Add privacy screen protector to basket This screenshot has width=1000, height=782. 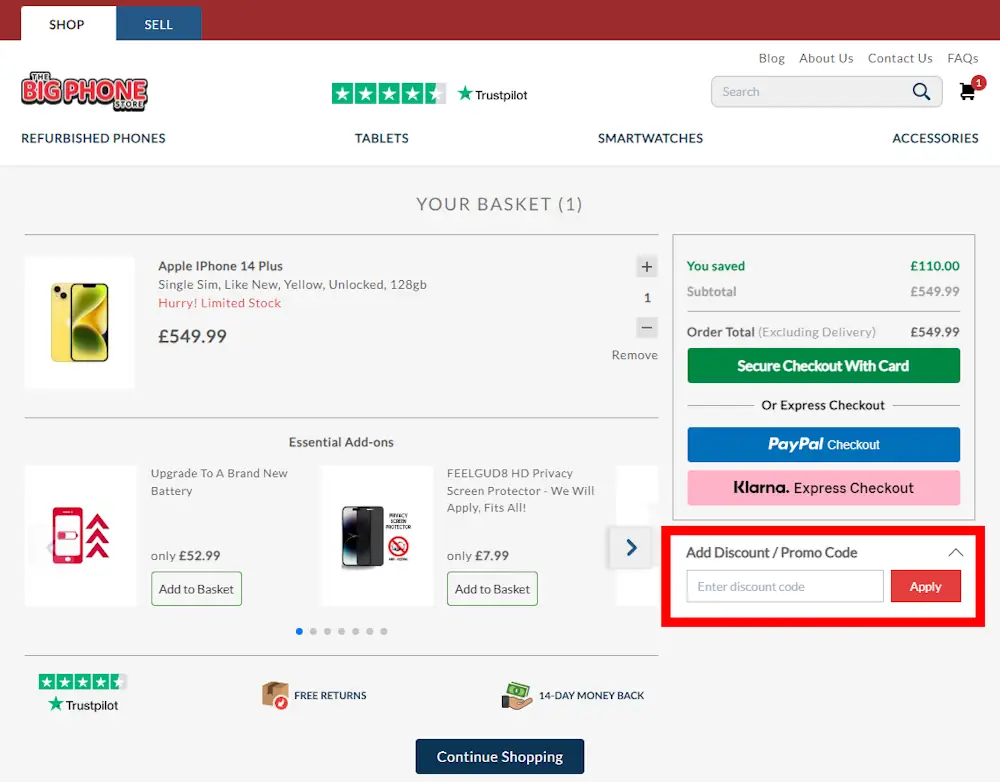(x=492, y=589)
